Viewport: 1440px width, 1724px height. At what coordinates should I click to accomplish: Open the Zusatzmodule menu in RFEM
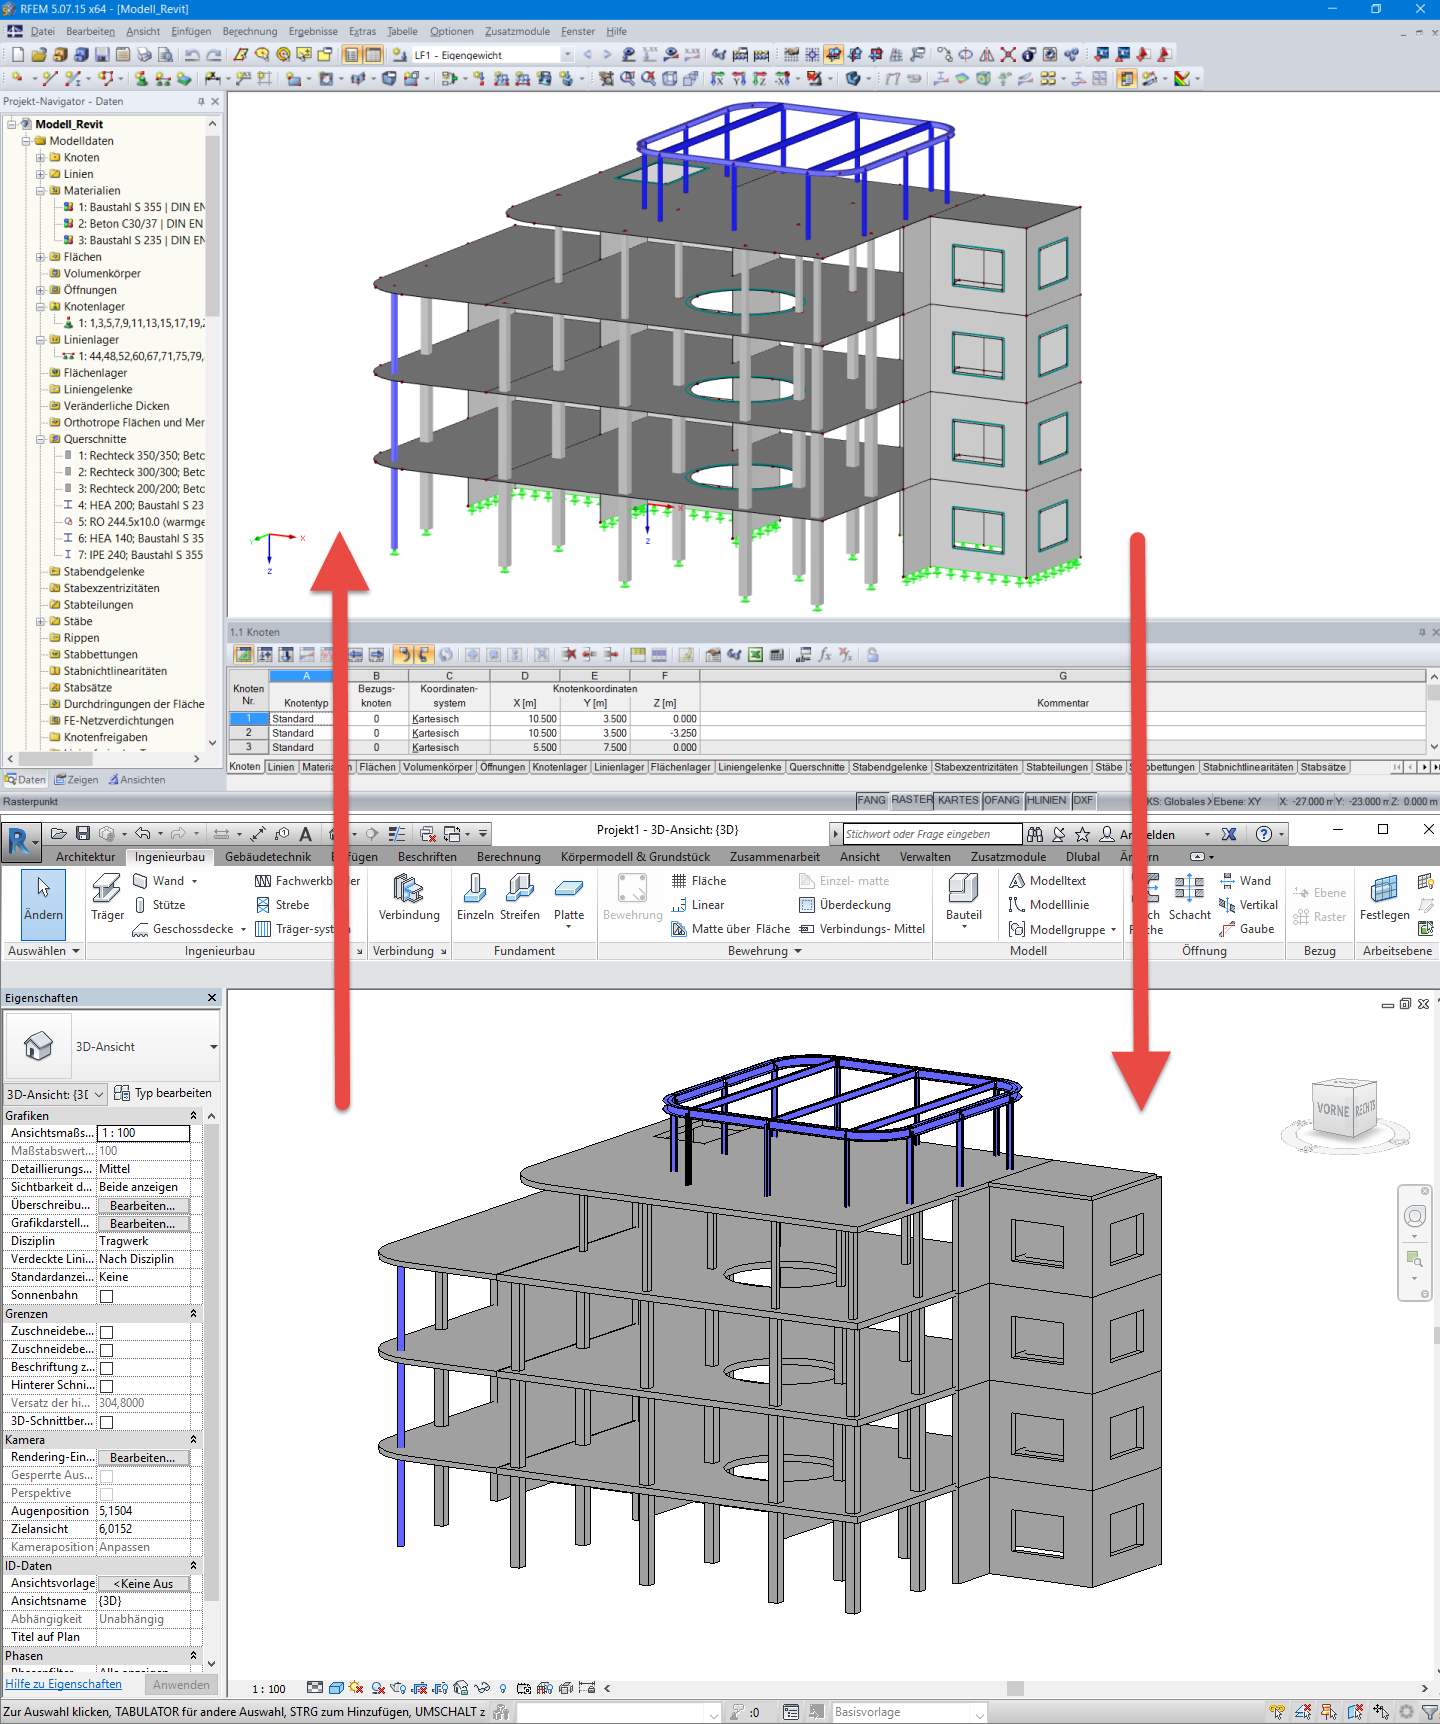point(517,31)
